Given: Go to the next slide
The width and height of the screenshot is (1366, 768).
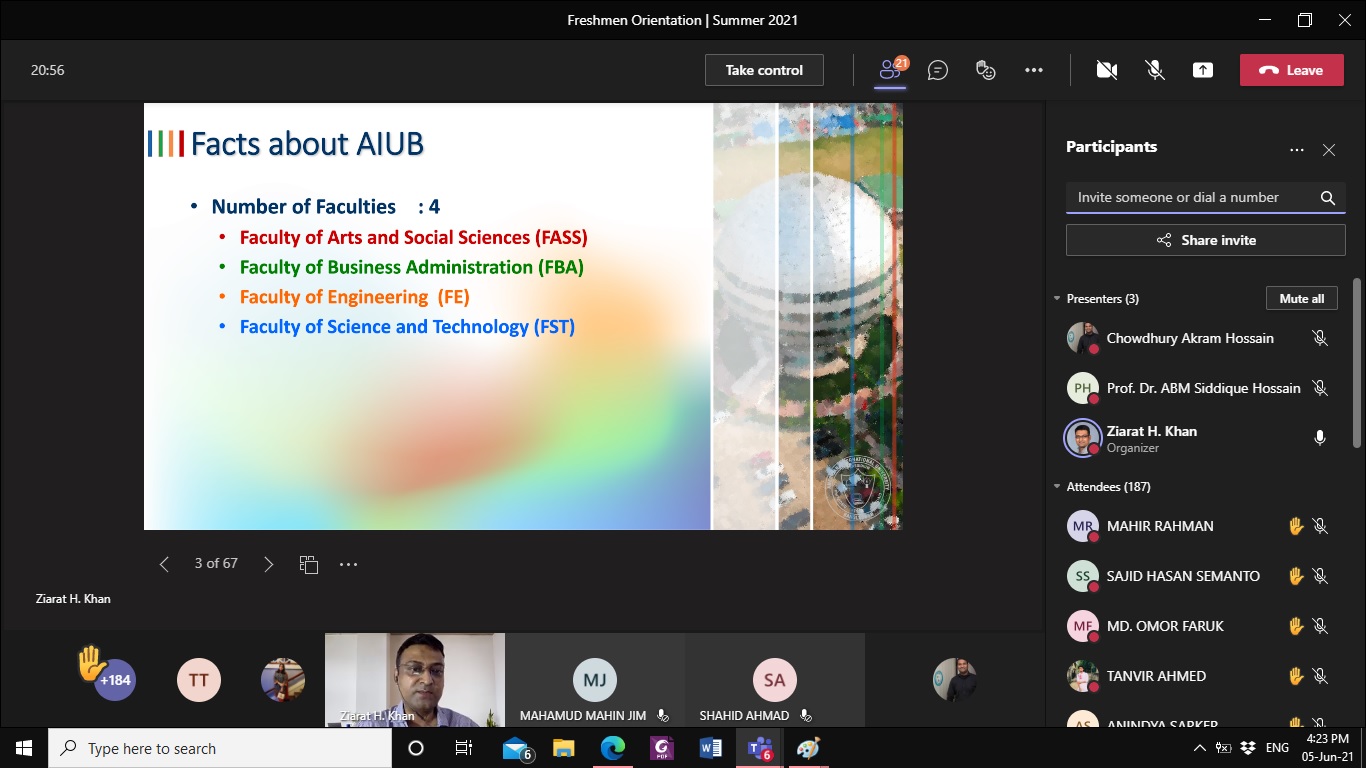Looking at the screenshot, I should [268, 564].
